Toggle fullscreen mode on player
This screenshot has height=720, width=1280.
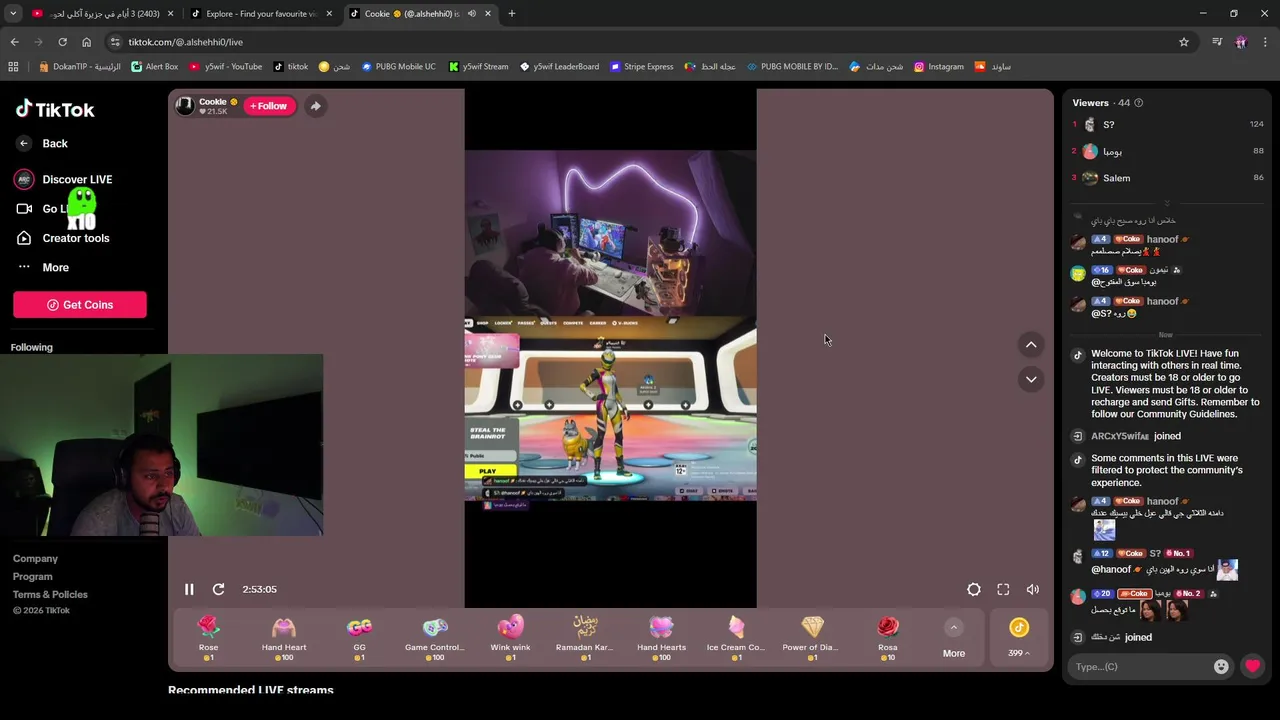(x=1003, y=589)
